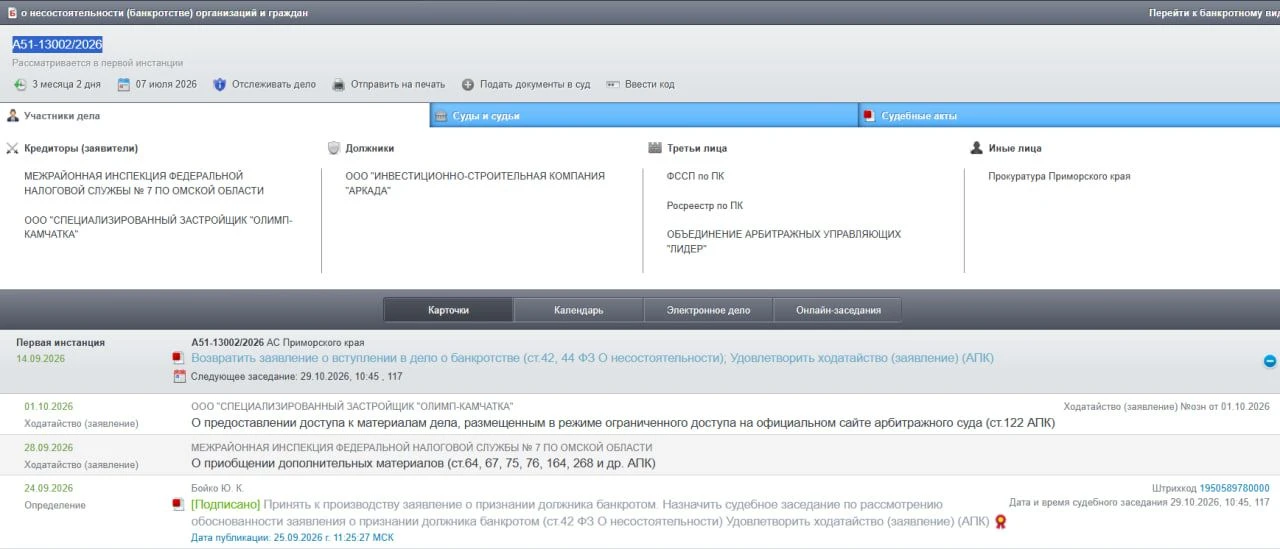Click the red logo icon in the page header
Image resolution: width=1280 pixels, height=549 pixels.
click(x=12, y=13)
